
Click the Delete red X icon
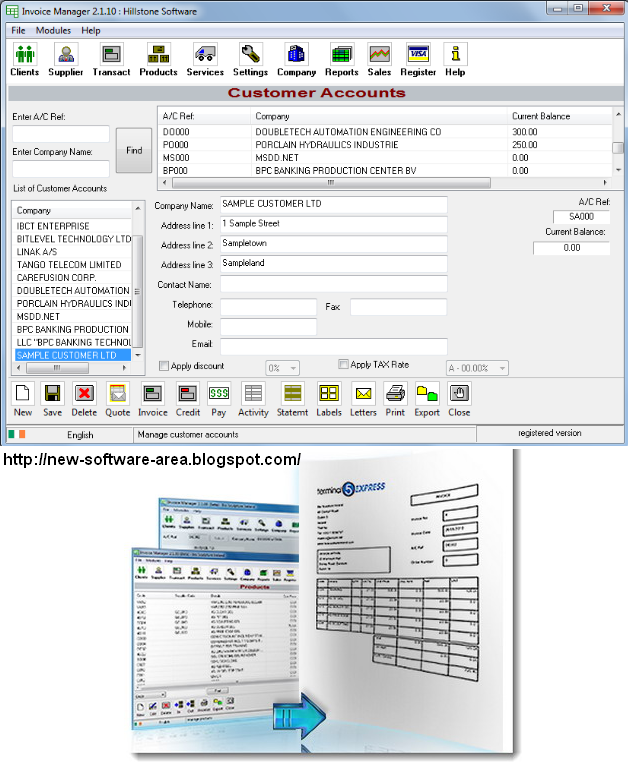84,393
